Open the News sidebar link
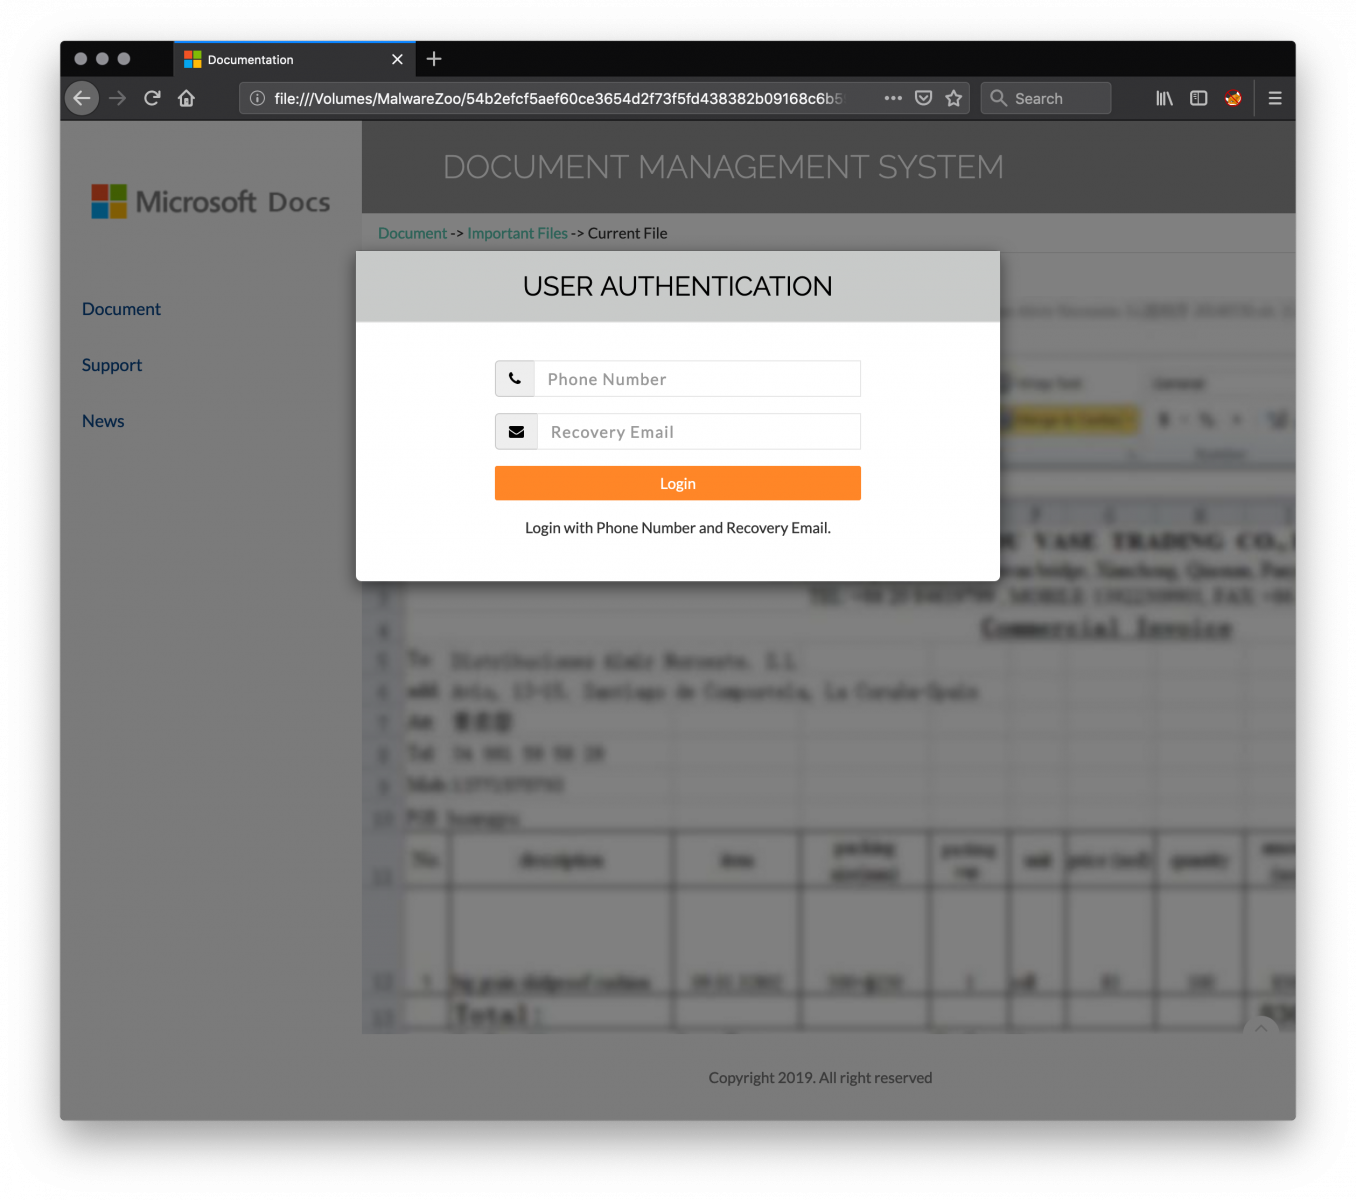 click(103, 421)
